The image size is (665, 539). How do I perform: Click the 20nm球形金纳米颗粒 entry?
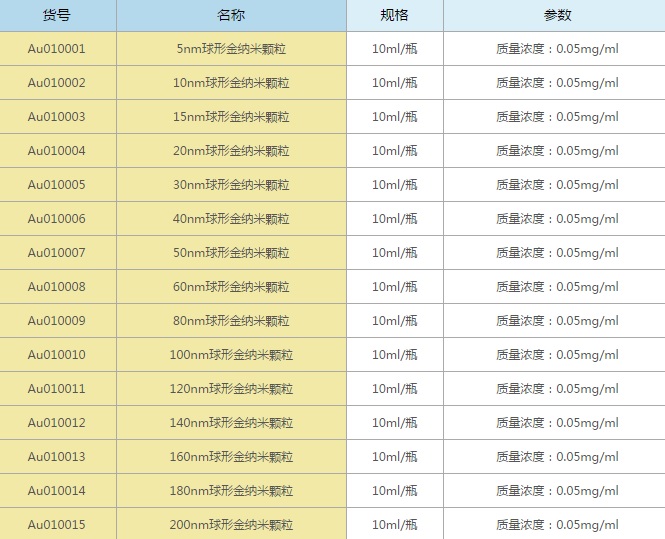pyautogui.click(x=232, y=151)
